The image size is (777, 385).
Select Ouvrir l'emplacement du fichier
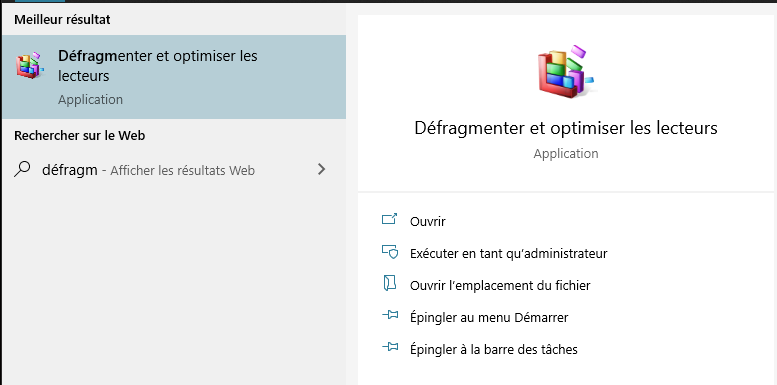click(500, 285)
